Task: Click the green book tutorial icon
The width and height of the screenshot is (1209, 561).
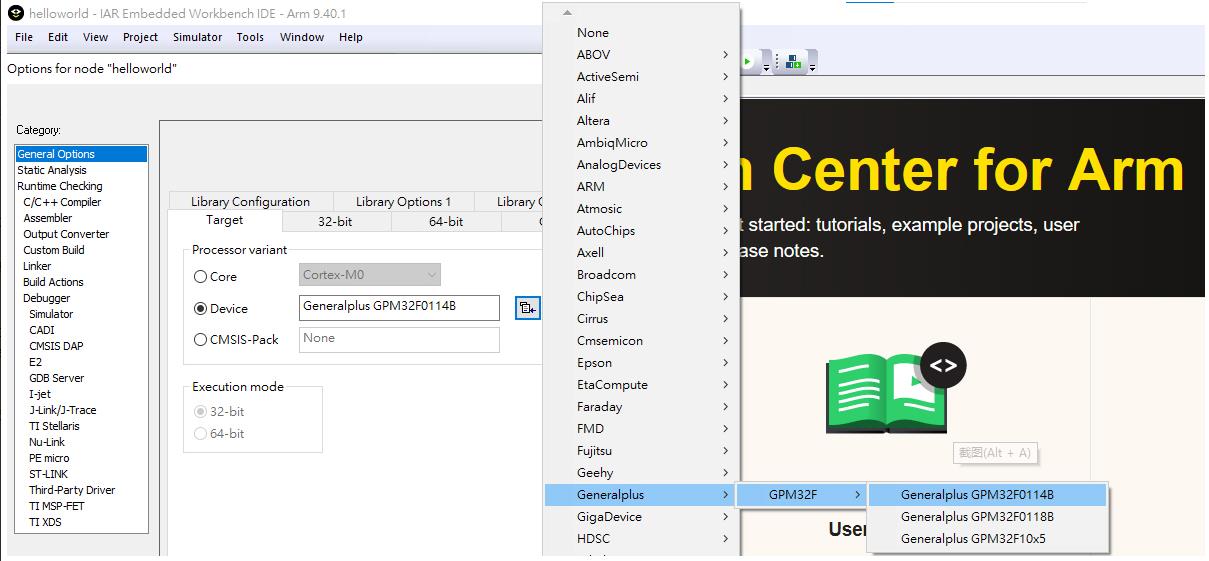Action: [886, 392]
